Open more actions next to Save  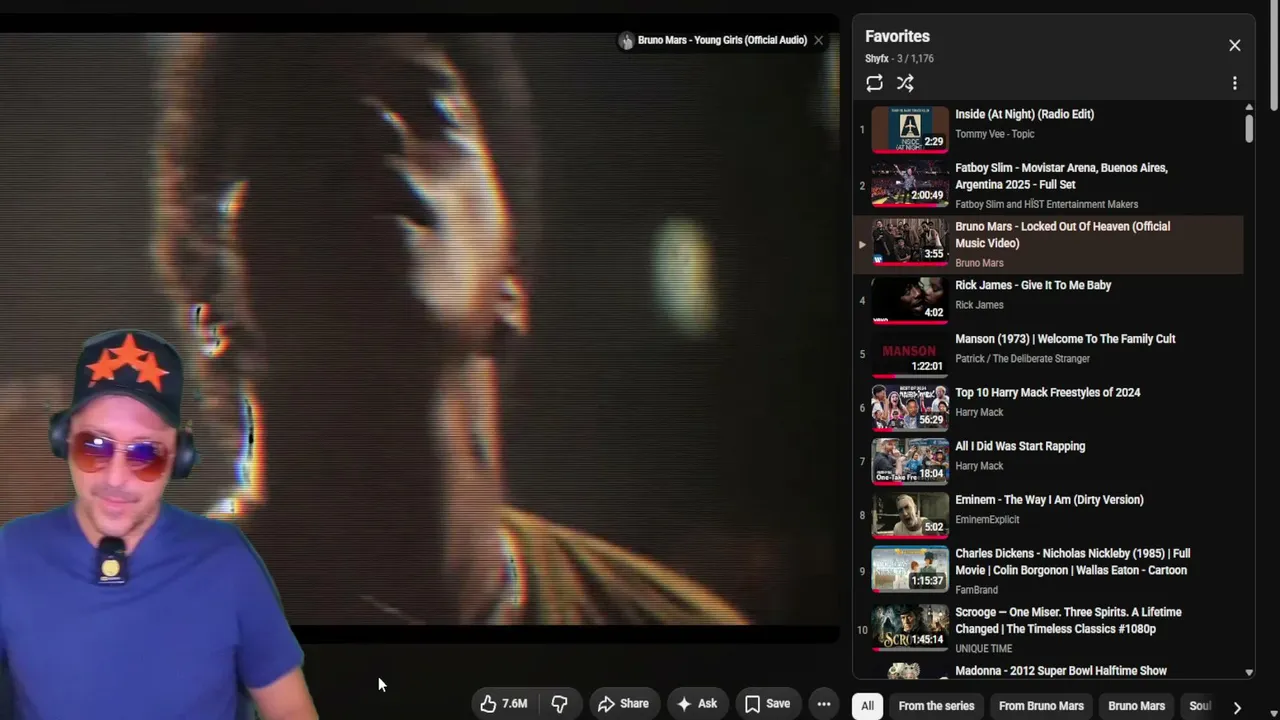(x=823, y=704)
